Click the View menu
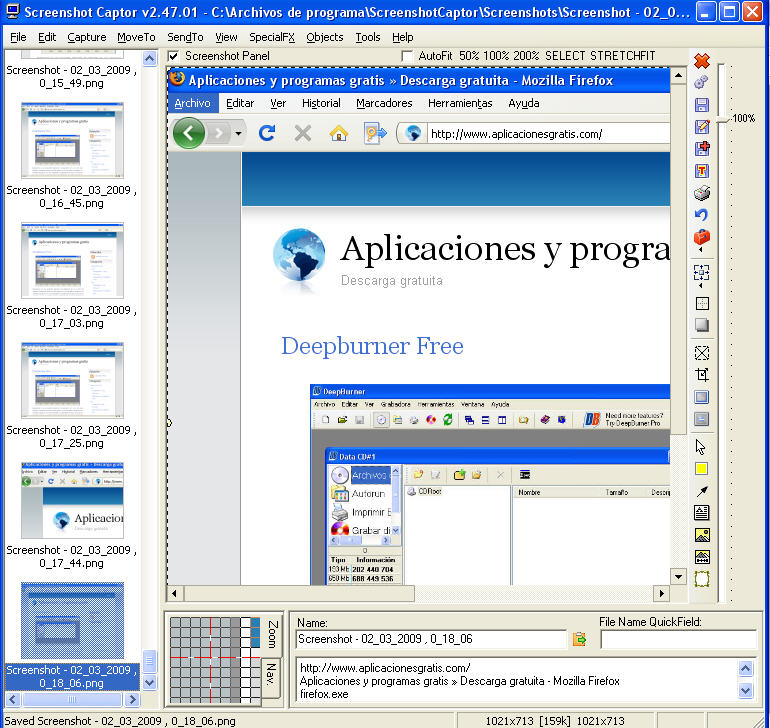This screenshot has height=728, width=770. tap(226, 37)
